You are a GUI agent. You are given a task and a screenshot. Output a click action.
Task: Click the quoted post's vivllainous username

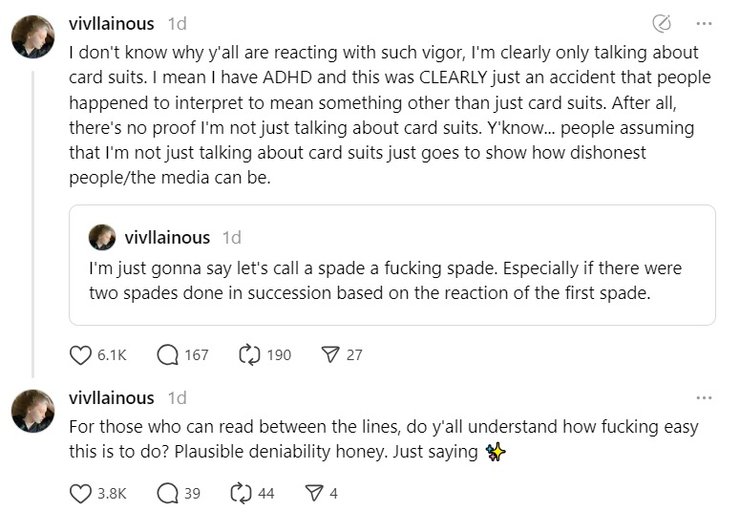coord(167,237)
